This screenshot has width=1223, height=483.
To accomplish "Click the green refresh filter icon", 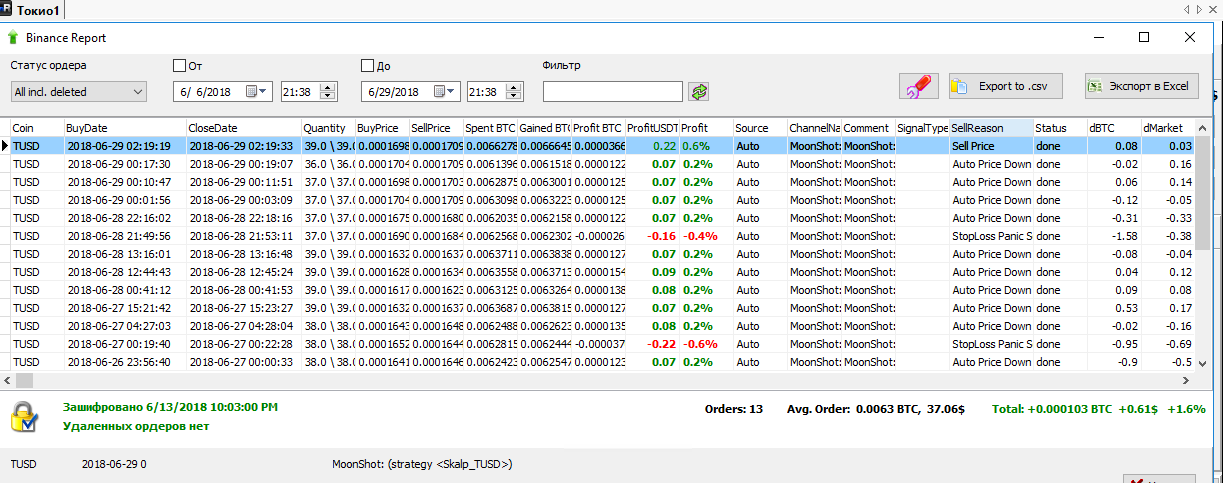I will (698, 92).
